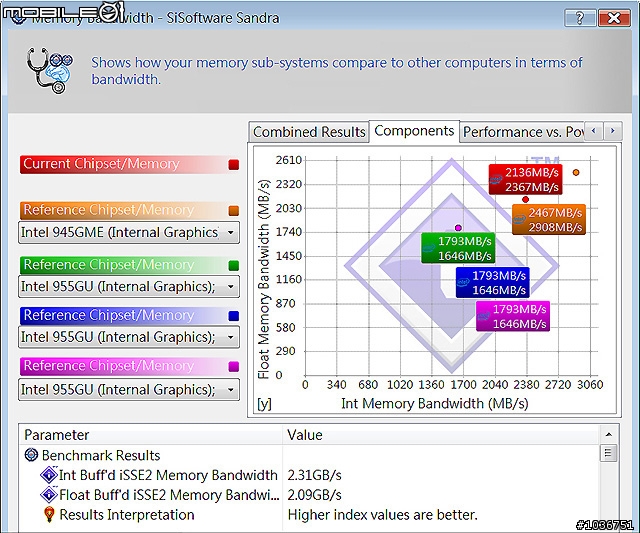Image resolution: width=640 pixels, height=533 pixels.
Task: Click the red Current Chipset color swatch
Action: tap(233, 165)
